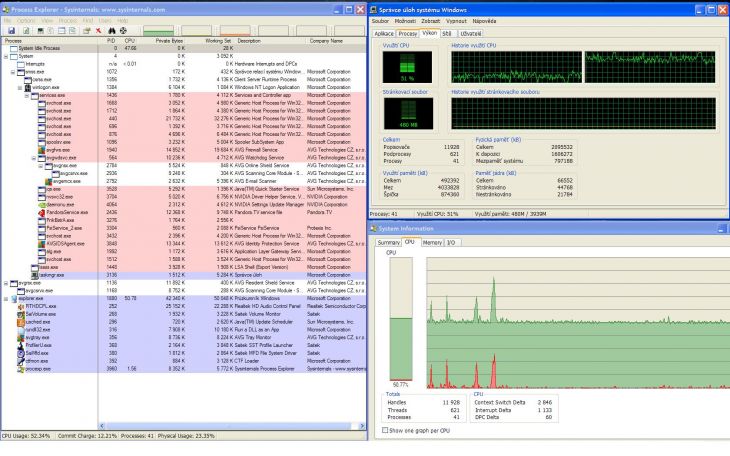Screen dimensions: 730x456
Task: Click the taskmgr.exe icon in process list
Action: [x=35, y=275]
